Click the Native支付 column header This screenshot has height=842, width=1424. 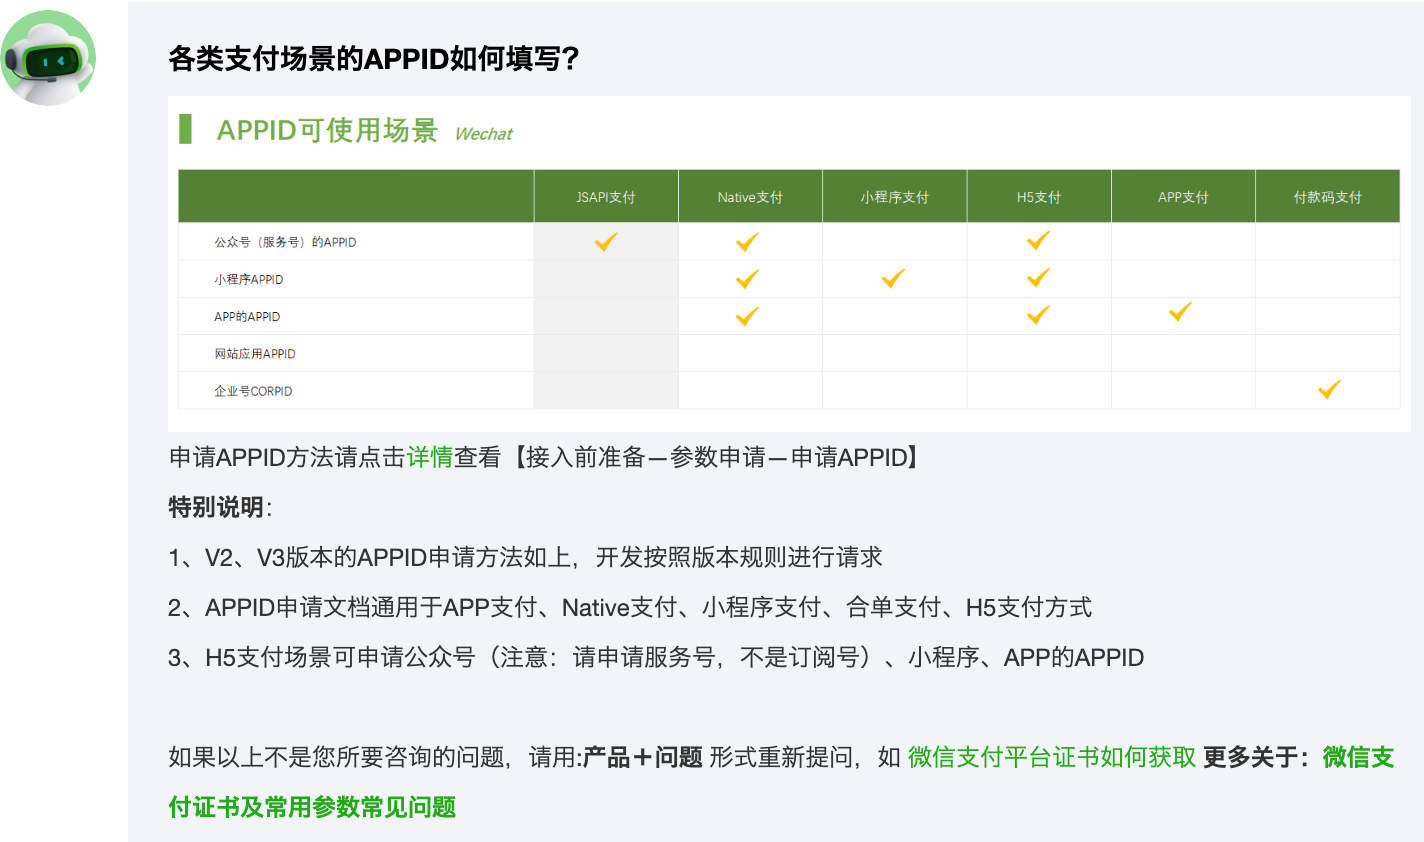tap(750, 197)
